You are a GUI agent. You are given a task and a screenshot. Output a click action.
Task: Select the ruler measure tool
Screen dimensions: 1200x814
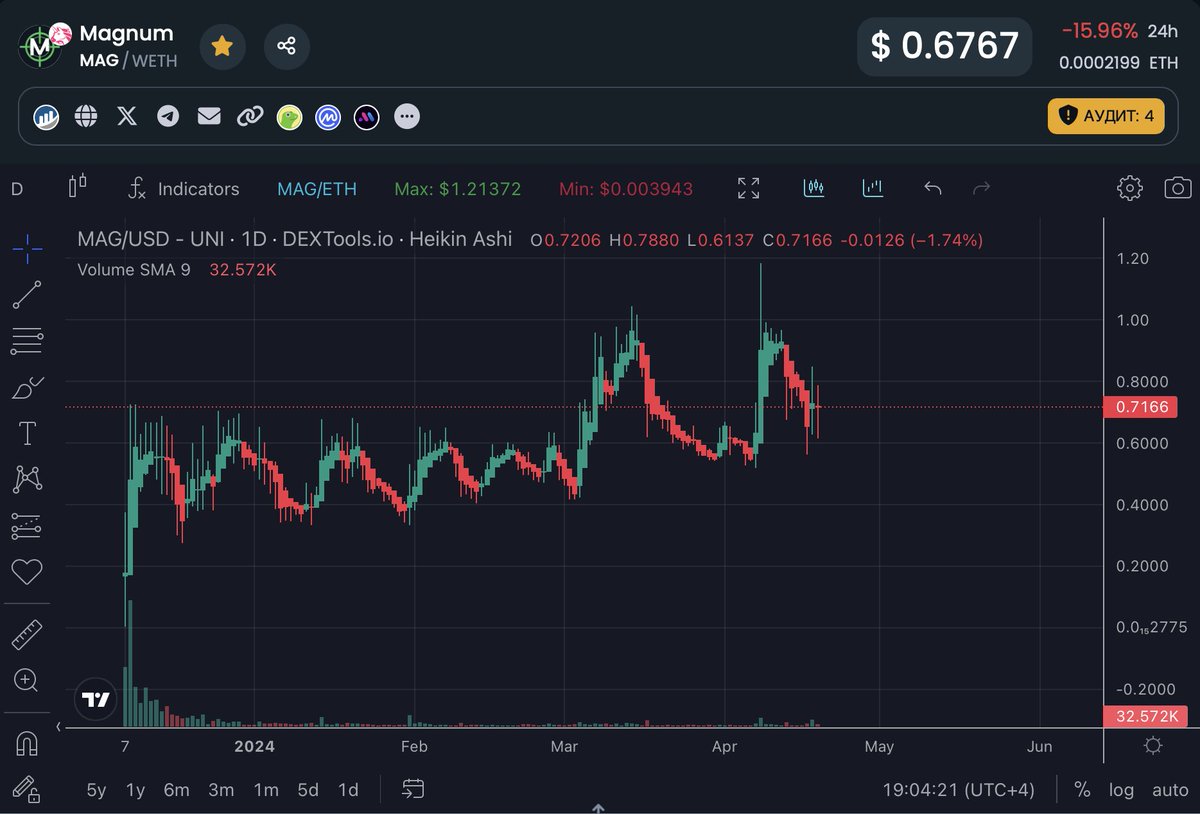tap(27, 635)
